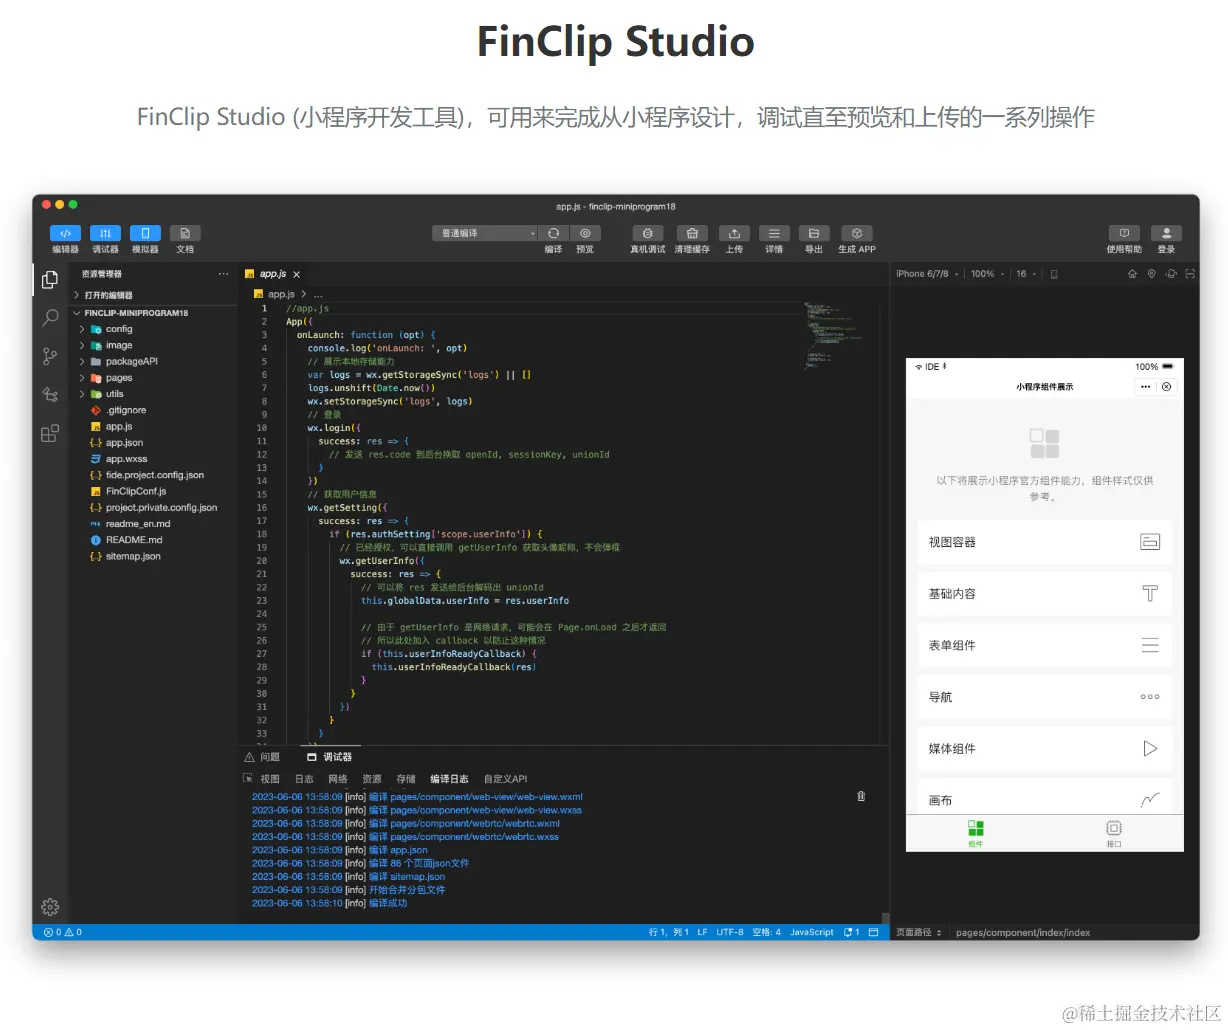Image resolution: width=1228 pixels, height=1030 pixels.
Task: Open the 100% zoom dropdown
Action: pos(987,274)
